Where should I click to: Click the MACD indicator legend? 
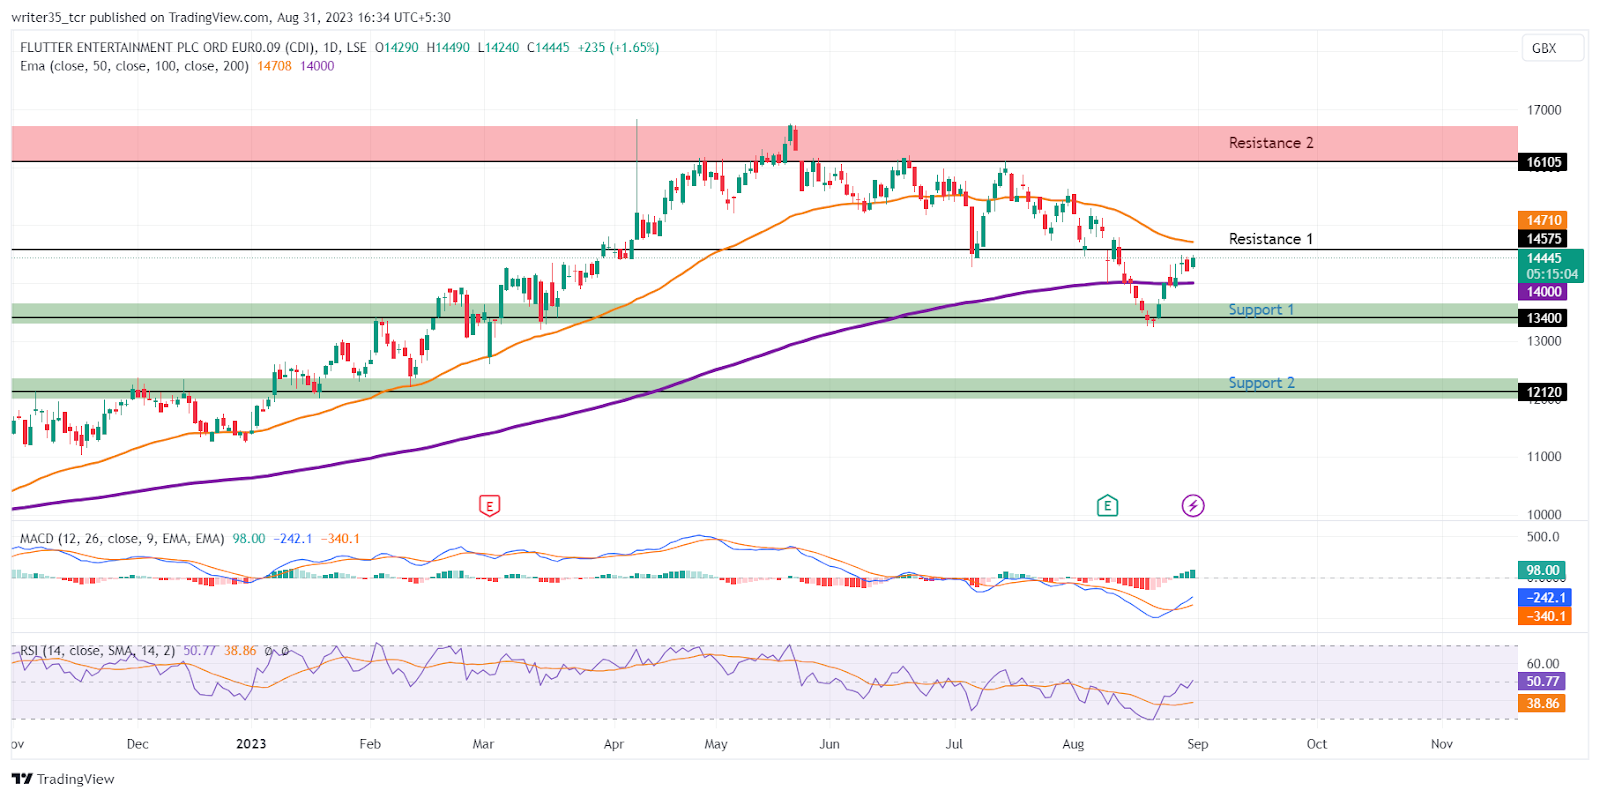coord(122,538)
